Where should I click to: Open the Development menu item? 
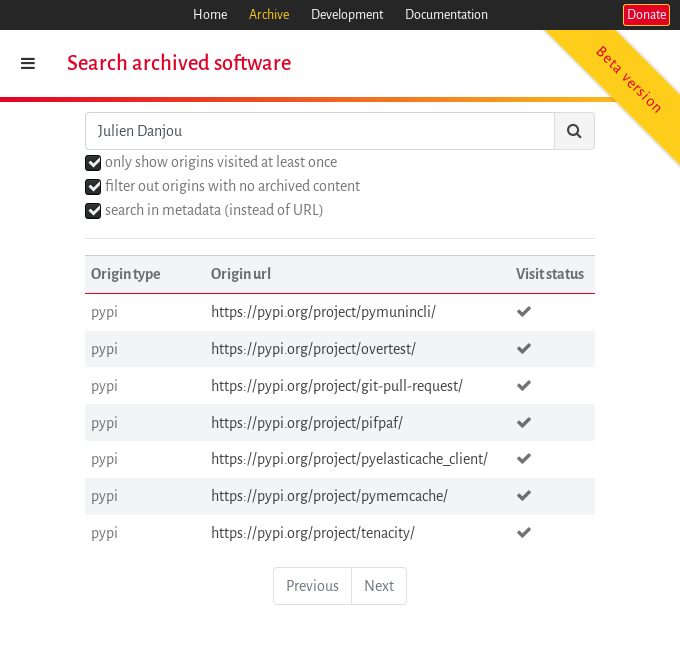click(x=347, y=15)
